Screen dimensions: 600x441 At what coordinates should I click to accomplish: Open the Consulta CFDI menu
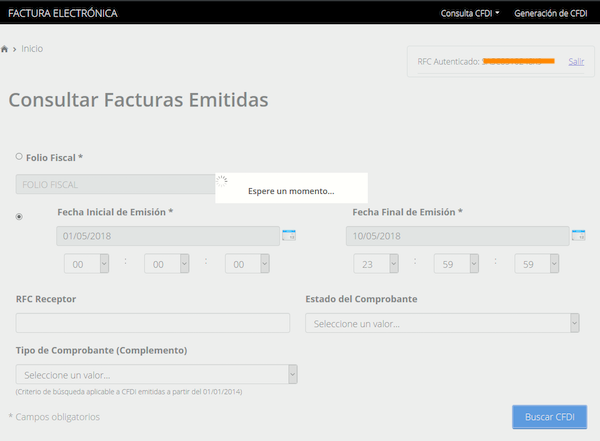point(470,13)
